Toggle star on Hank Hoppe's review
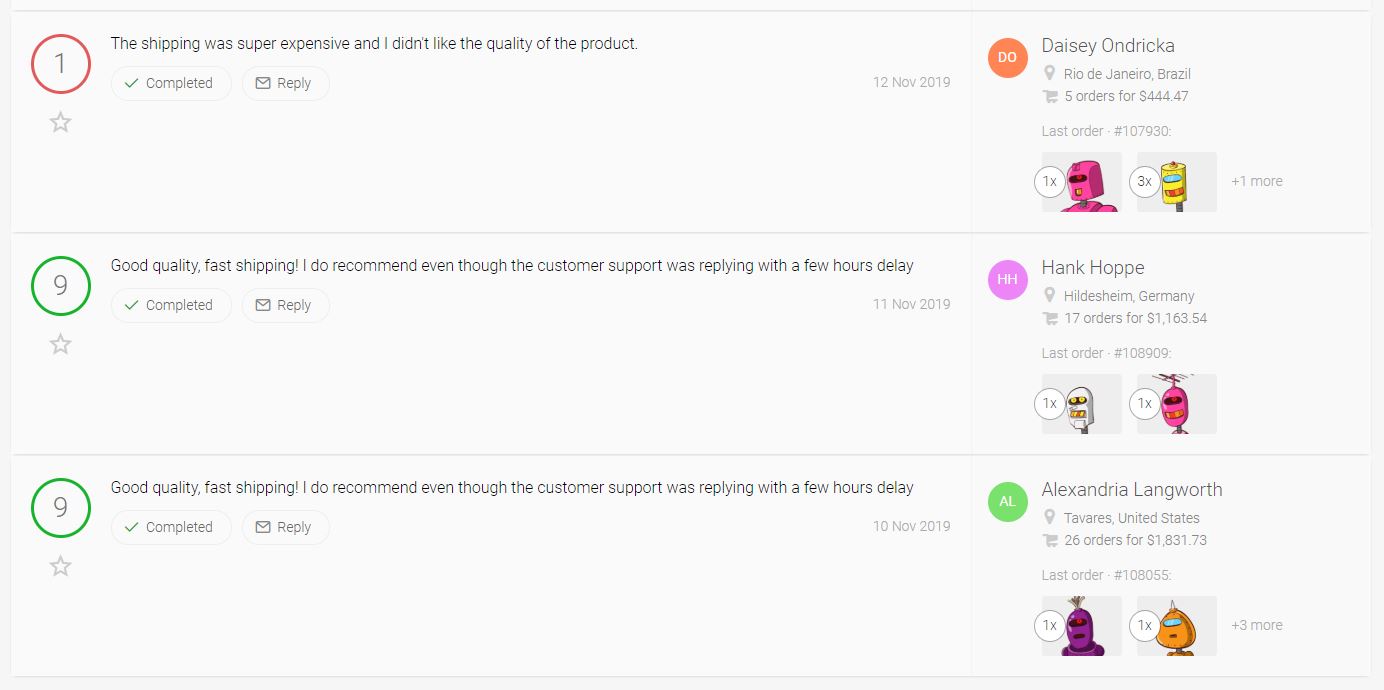 tap(61, 345)
